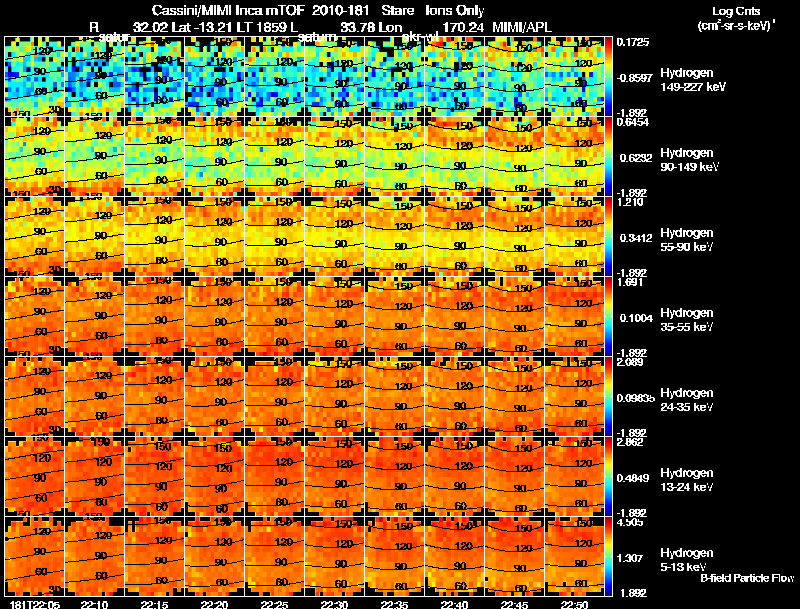Click the colorbar maximum value '0.1725'
Image resolution: width=800 pixels, height=609 pixels.
[x=633, y=42]
